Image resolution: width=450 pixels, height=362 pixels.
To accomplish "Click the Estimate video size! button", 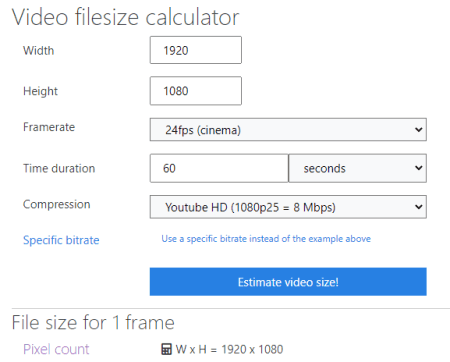I will coord(288,282).
